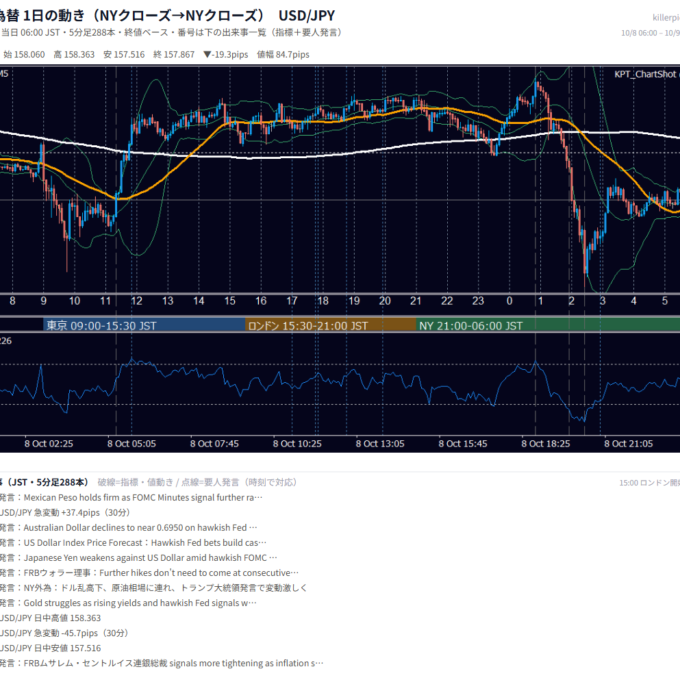Viewport: 680px width, 680px height.
Task: Click the 8 Oct 21:05 timestamp
Action: pos(628,444)
